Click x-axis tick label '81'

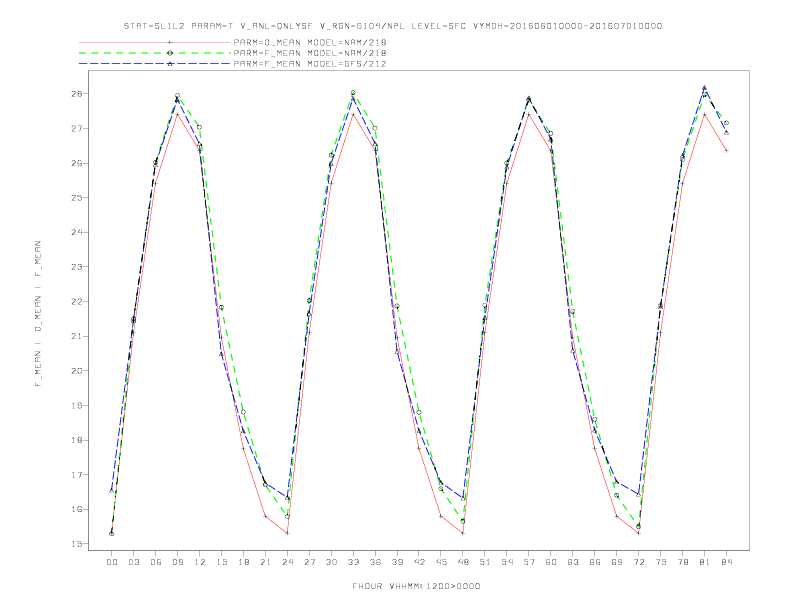point(705,562)
